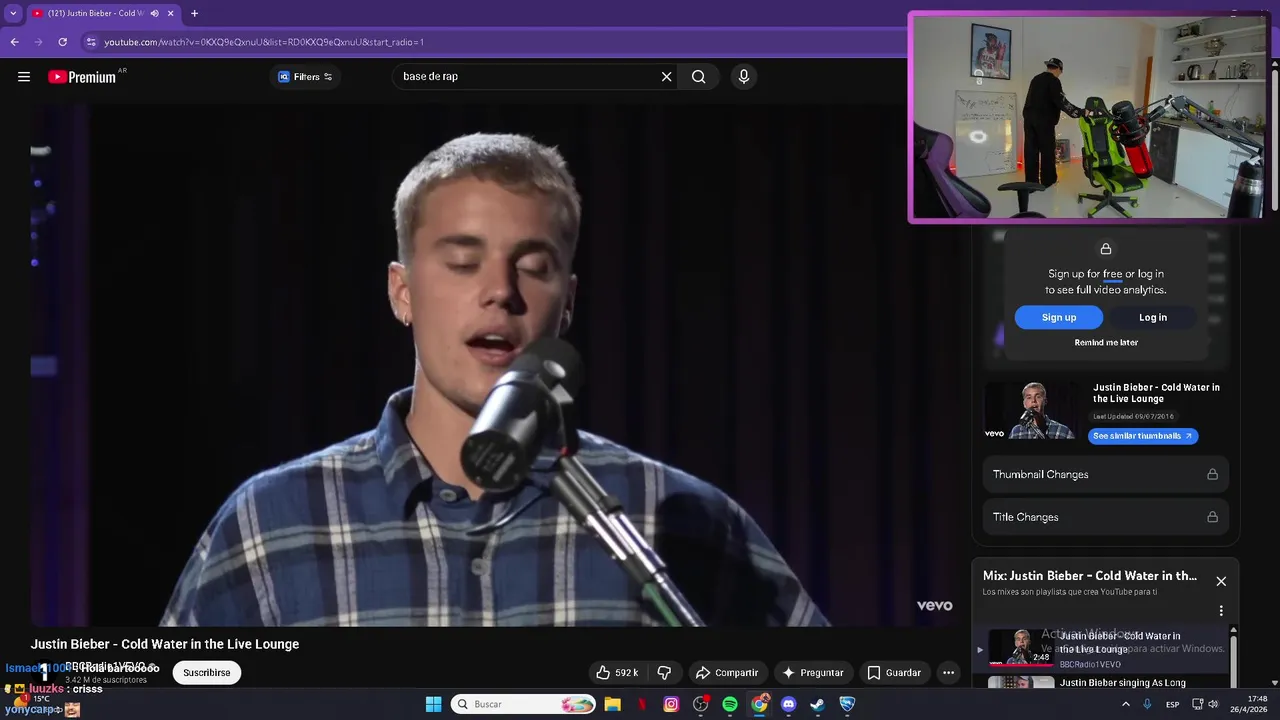Open the YouTube hamburger guide menu
1280x720 pixels.
(24, 77)
